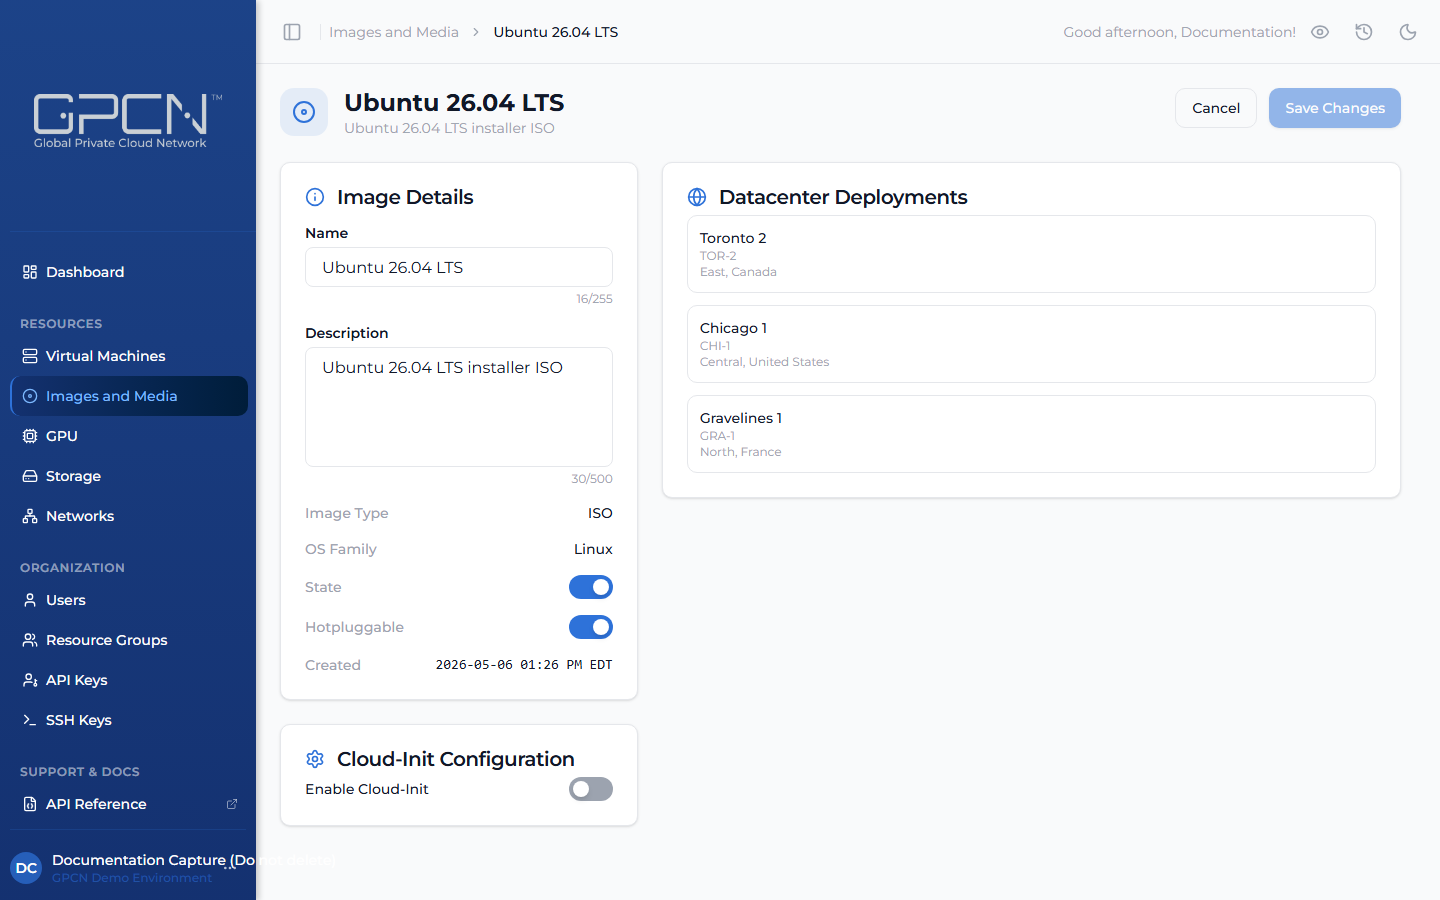Image resolution: width=1440 pixels, height=900 pixels.
Task: Go to Virtual Machines
Action: coord(129,356)
